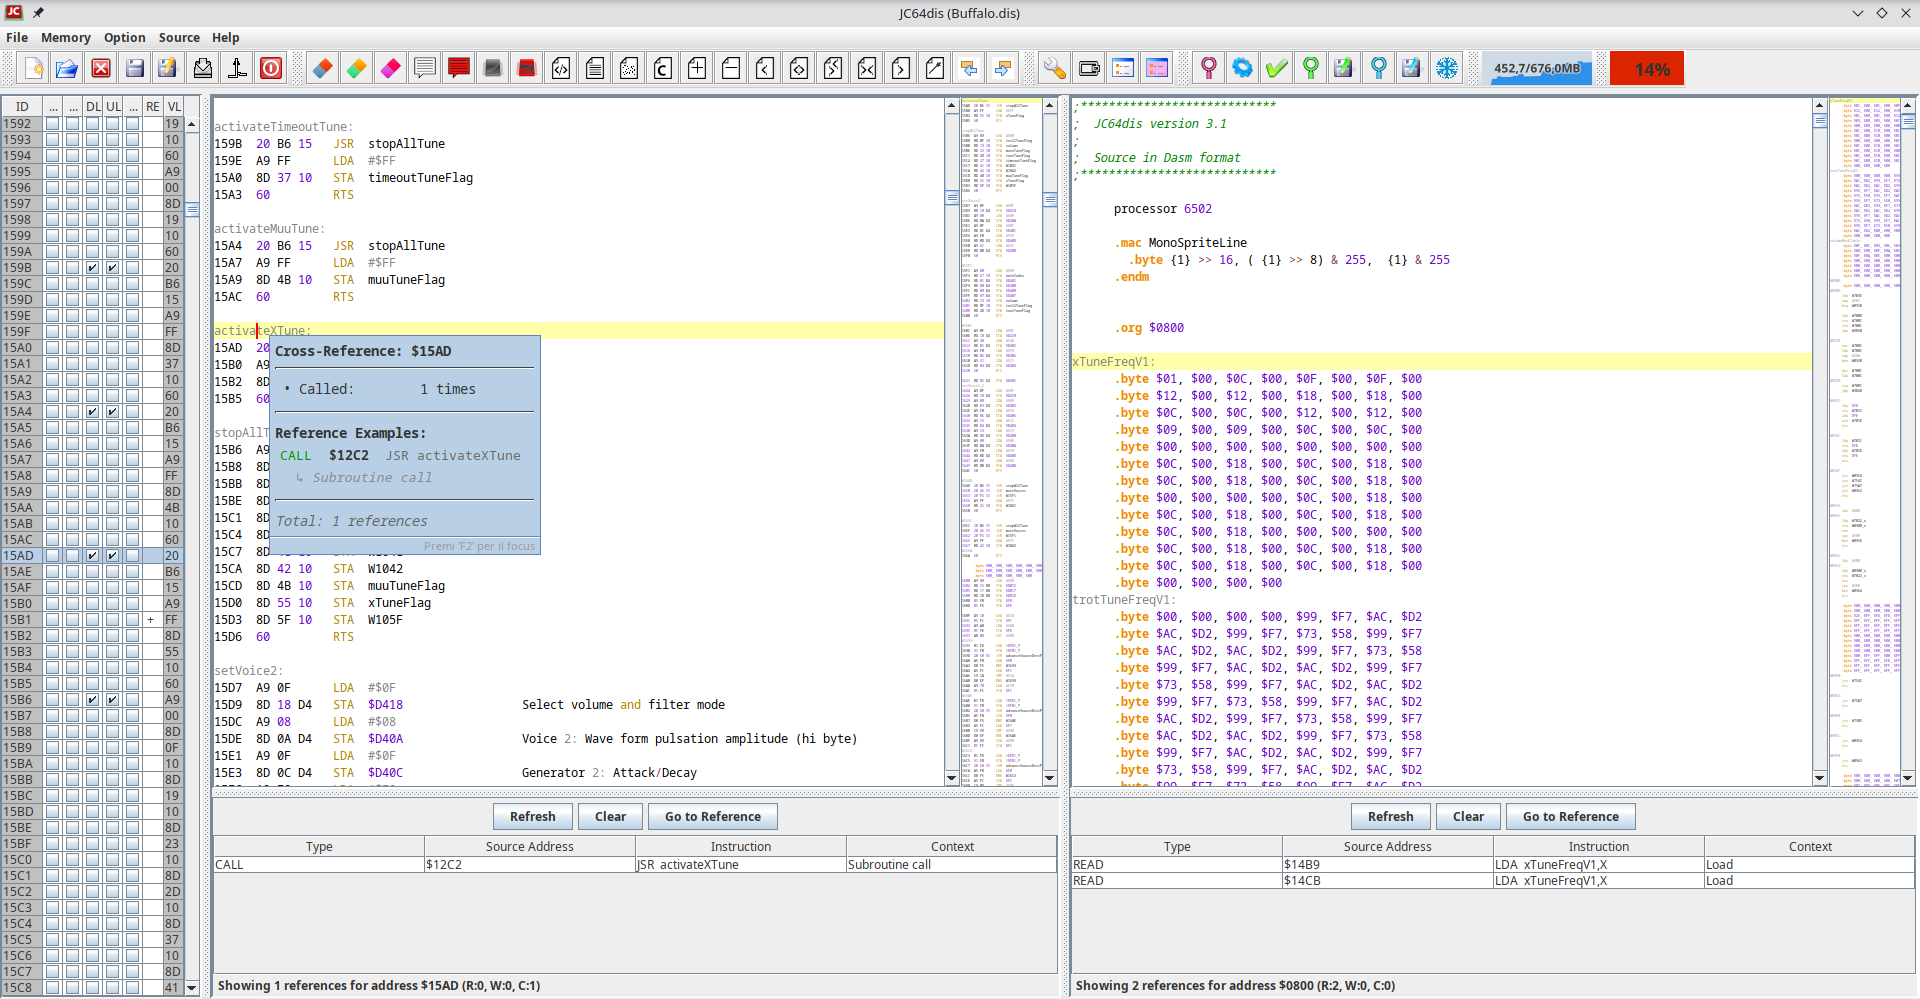The width and height of the screenshot is (1920, 999).
Task: Click the green checkmark toolbar icon
Action: coord(1276,68)
